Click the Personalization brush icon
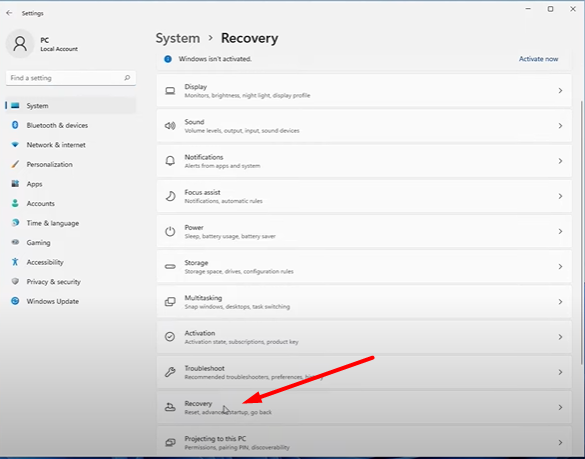Image resolution: width=585 pixels, height=459 pixels. (x=15, y=164)
